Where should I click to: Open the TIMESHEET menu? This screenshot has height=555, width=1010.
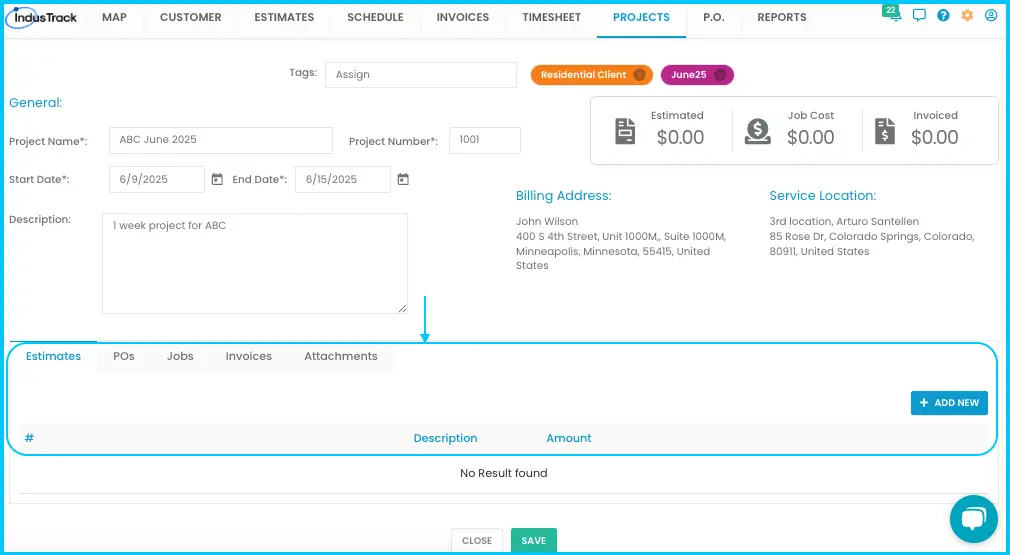tap(551, 17)
